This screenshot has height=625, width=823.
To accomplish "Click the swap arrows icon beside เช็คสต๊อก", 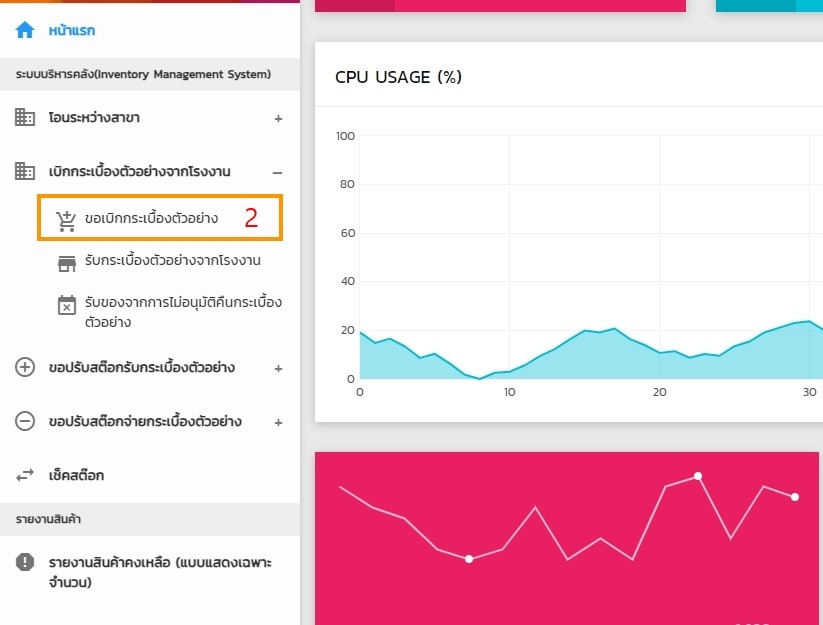I will coord(25,476).
